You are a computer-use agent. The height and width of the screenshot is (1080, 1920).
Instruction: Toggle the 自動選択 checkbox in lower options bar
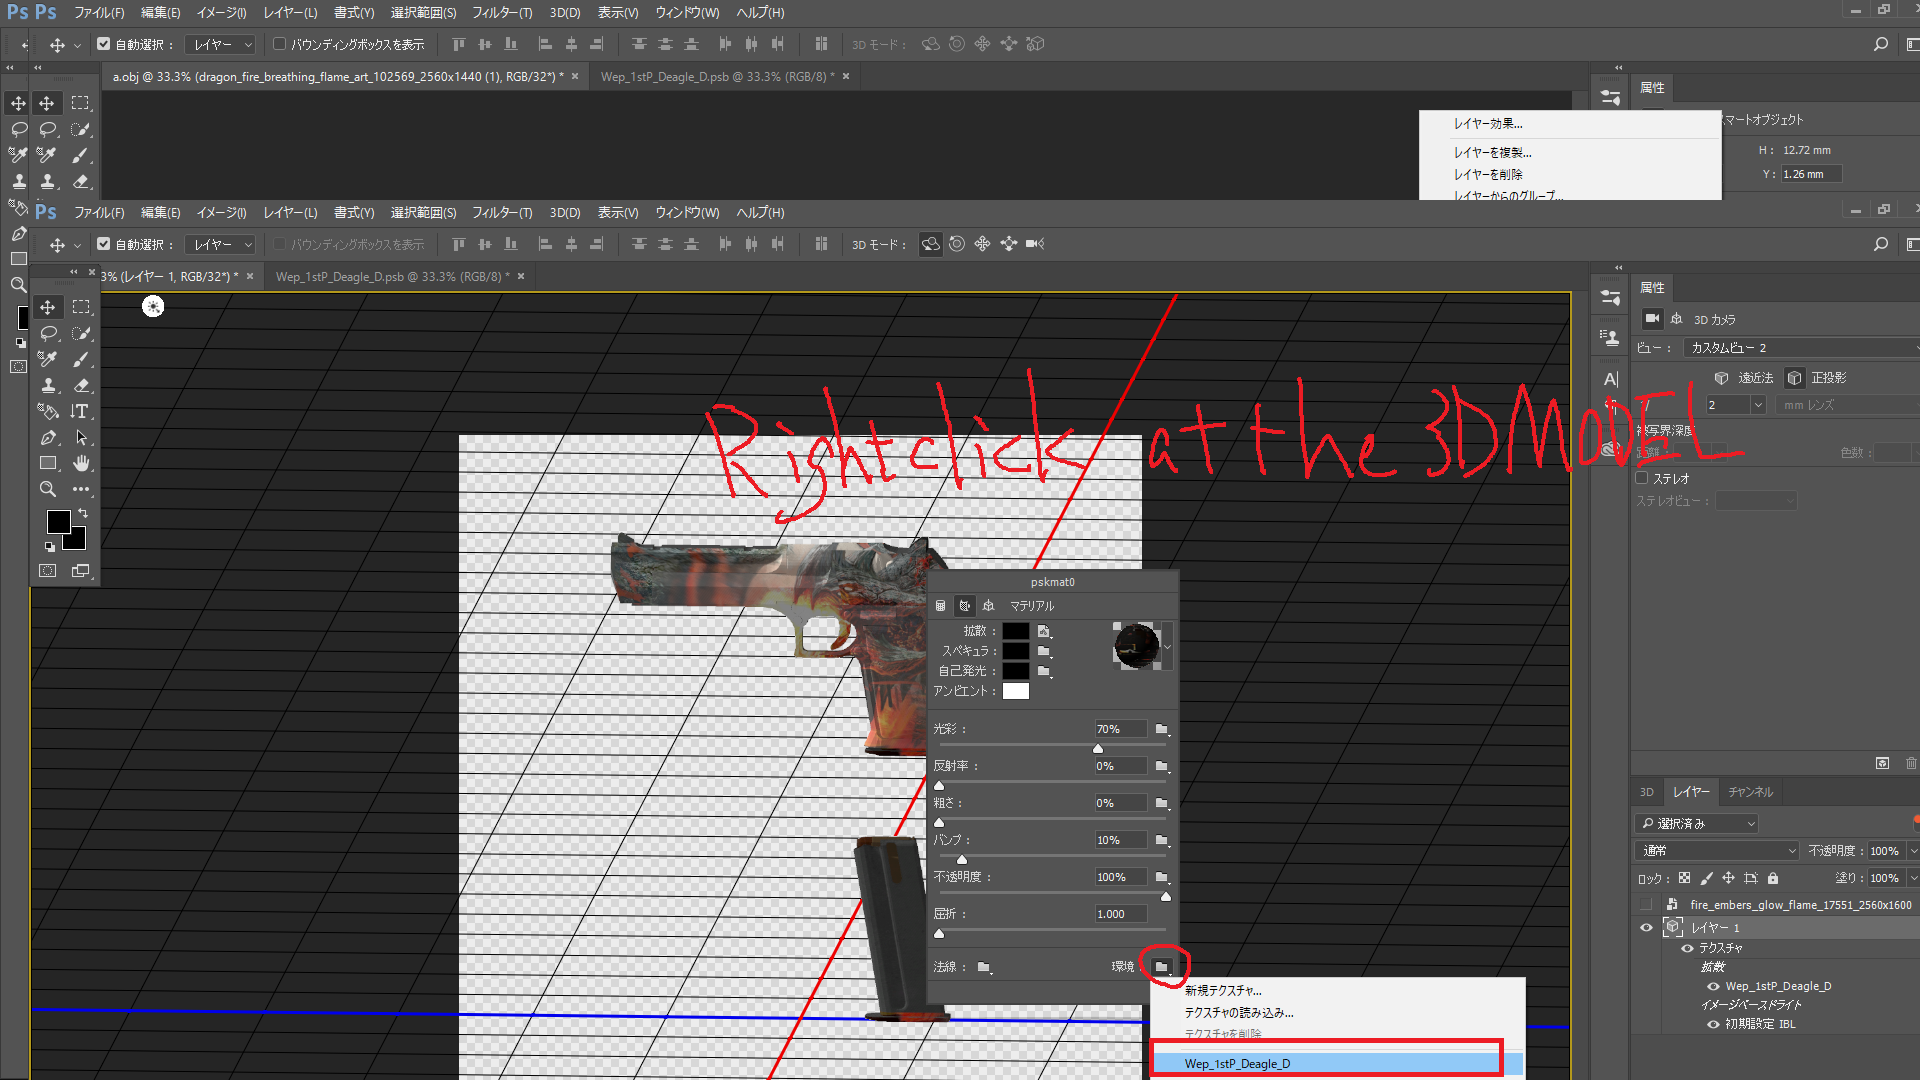tap(103, 244)
